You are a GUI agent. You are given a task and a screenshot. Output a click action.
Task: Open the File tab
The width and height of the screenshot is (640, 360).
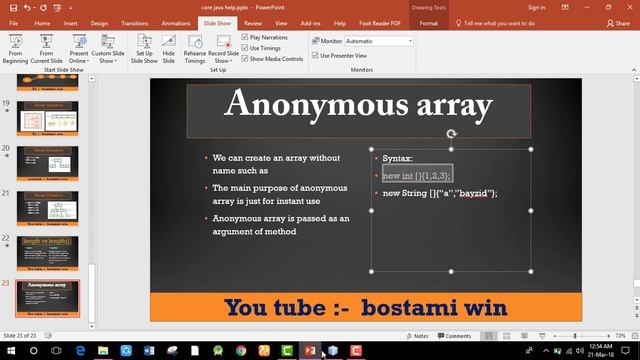13,23
